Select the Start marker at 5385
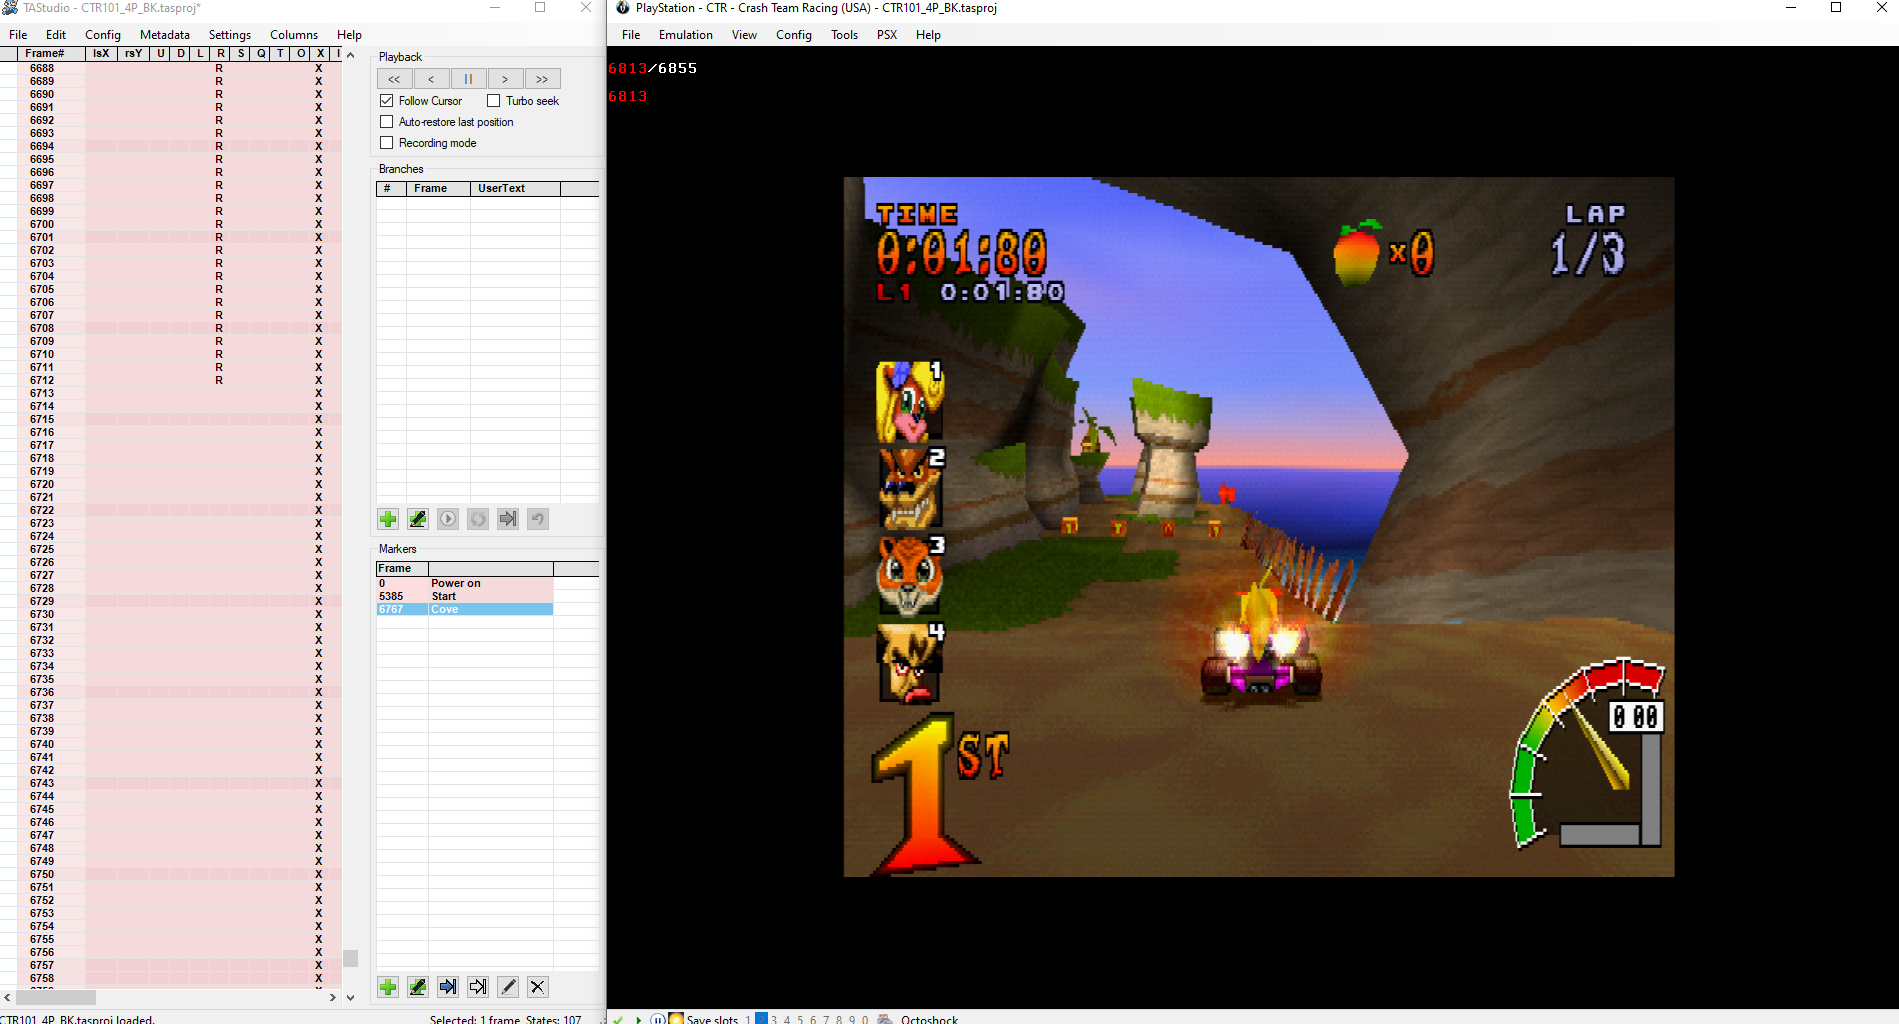This screenshot has width=1899, height=1024. coord(465,596)
